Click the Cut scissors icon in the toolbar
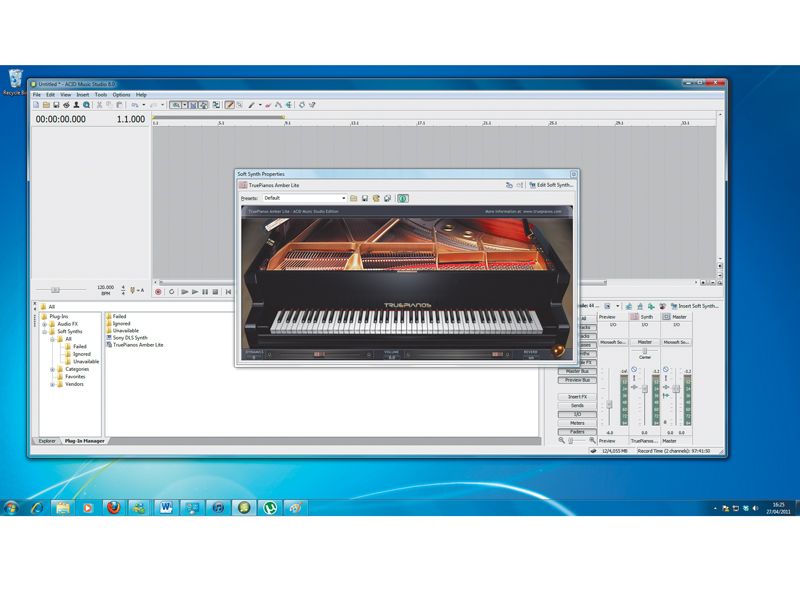 (x=99, y=105)
